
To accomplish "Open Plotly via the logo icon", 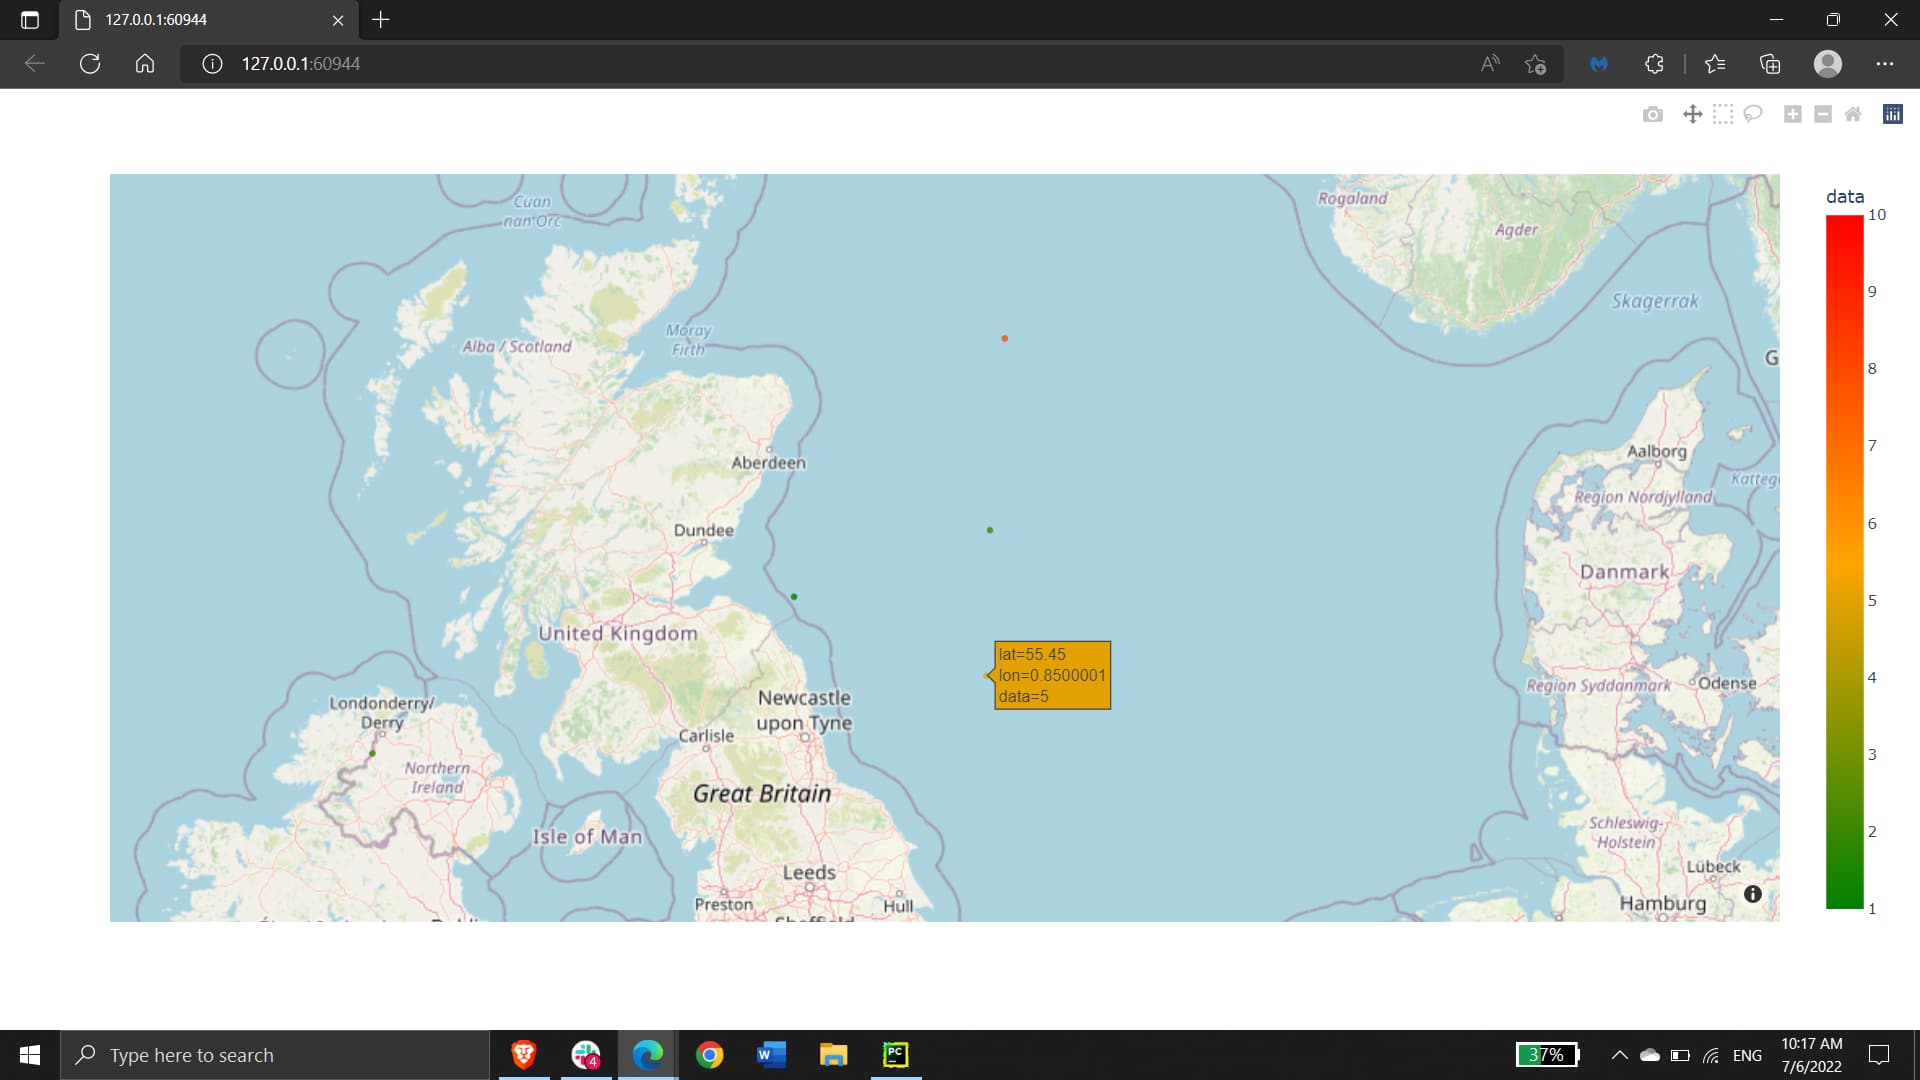I will 1892,114.
